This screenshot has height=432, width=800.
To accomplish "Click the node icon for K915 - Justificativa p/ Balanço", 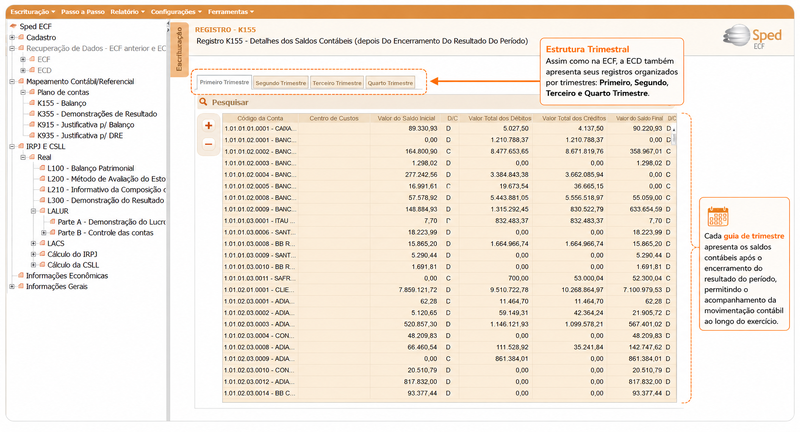I will point(32,124).
